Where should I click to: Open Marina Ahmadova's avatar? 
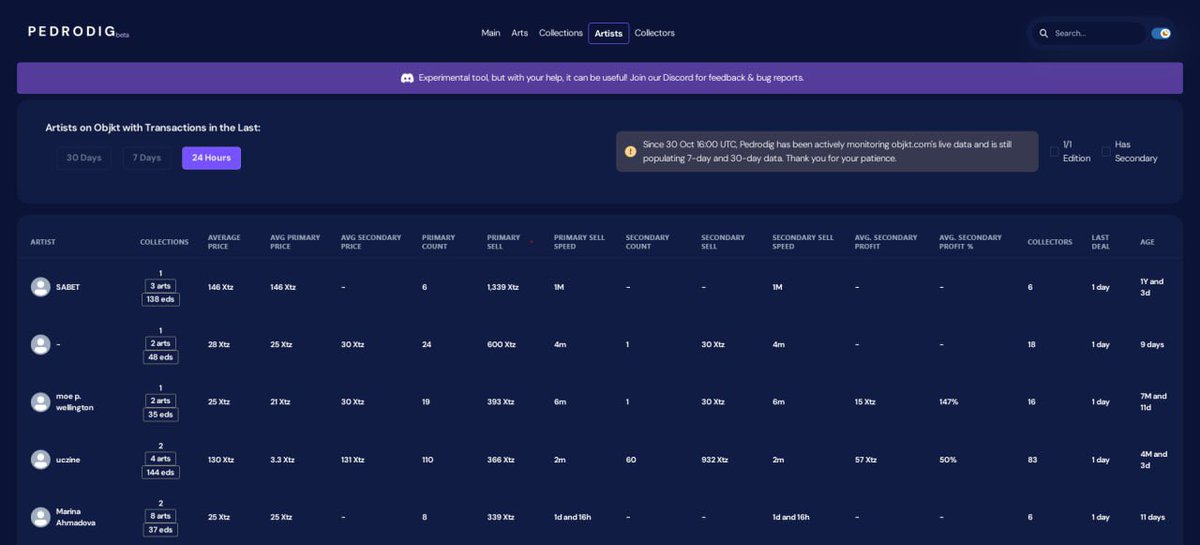click(40, 517)
